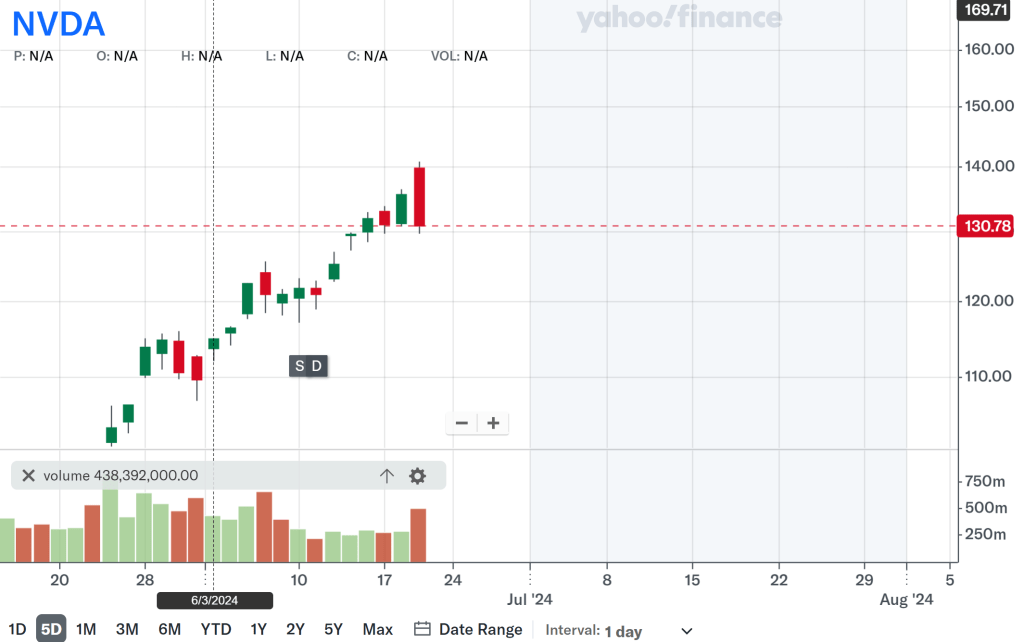Switch to 1M time range
The width and height of the screenshot is (1024, 642).
coord(86,629)
